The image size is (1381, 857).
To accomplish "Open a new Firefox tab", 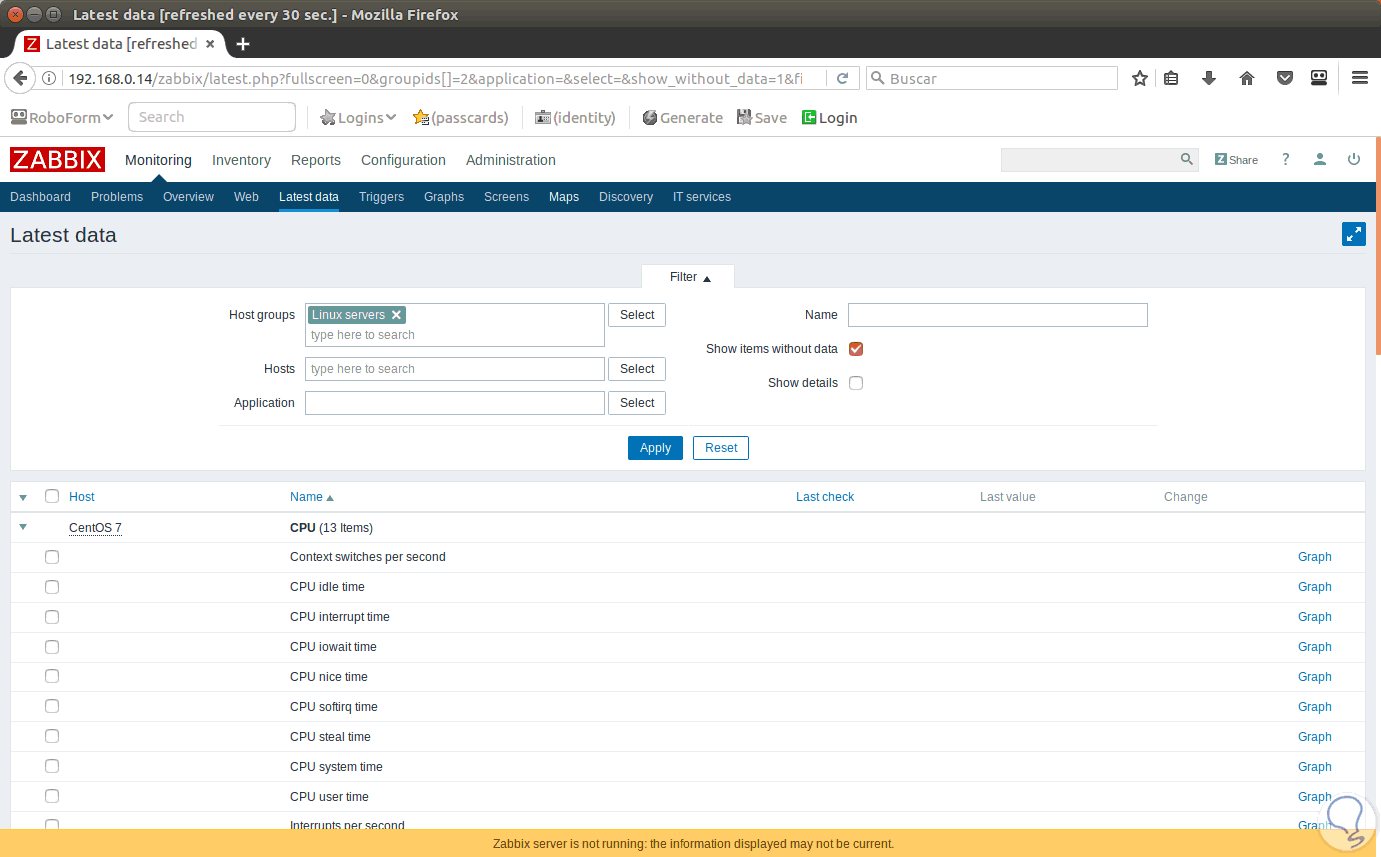I will (x=243, y=44).
